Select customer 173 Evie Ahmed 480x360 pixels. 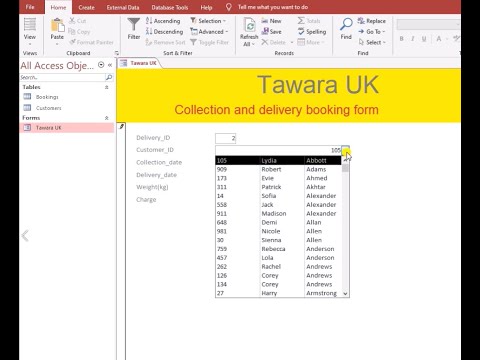(x=278, y=178)
